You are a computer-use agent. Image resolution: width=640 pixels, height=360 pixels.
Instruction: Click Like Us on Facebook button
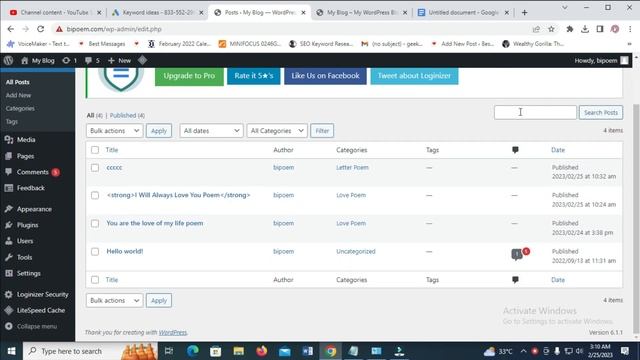coord(325,76)
